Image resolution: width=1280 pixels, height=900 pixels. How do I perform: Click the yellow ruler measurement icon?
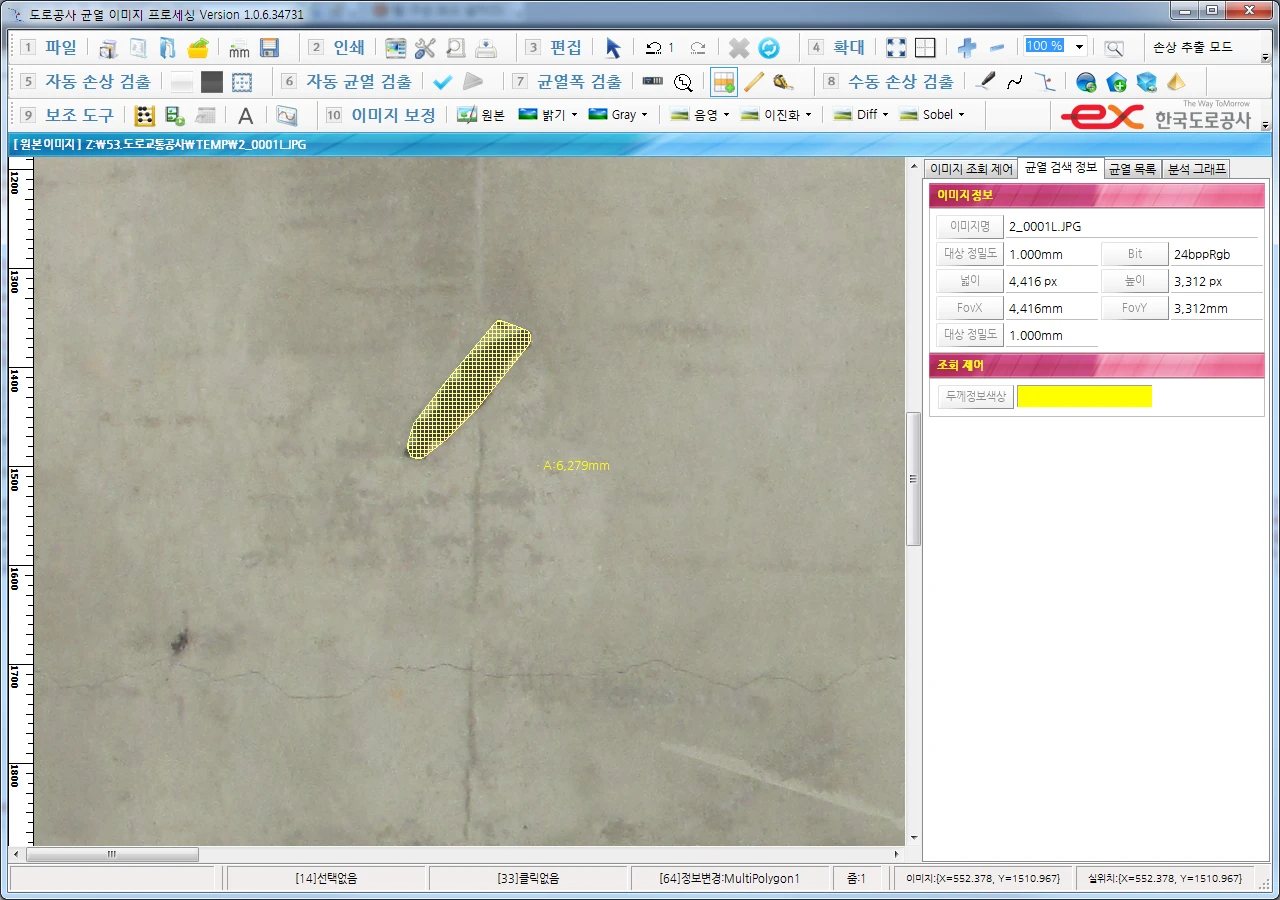point(754,82)
